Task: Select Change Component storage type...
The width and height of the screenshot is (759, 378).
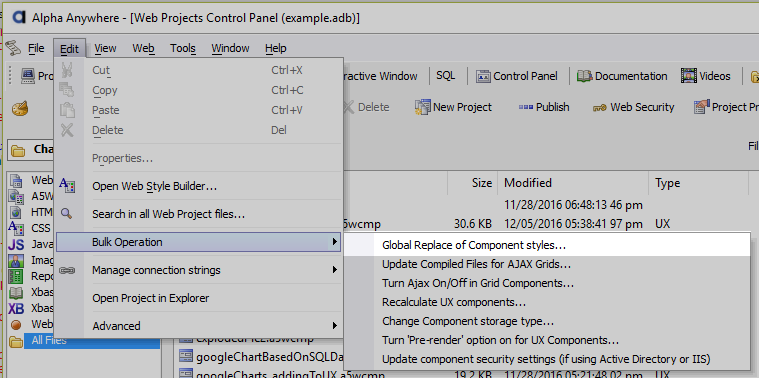Action: (x=468, y=321)
